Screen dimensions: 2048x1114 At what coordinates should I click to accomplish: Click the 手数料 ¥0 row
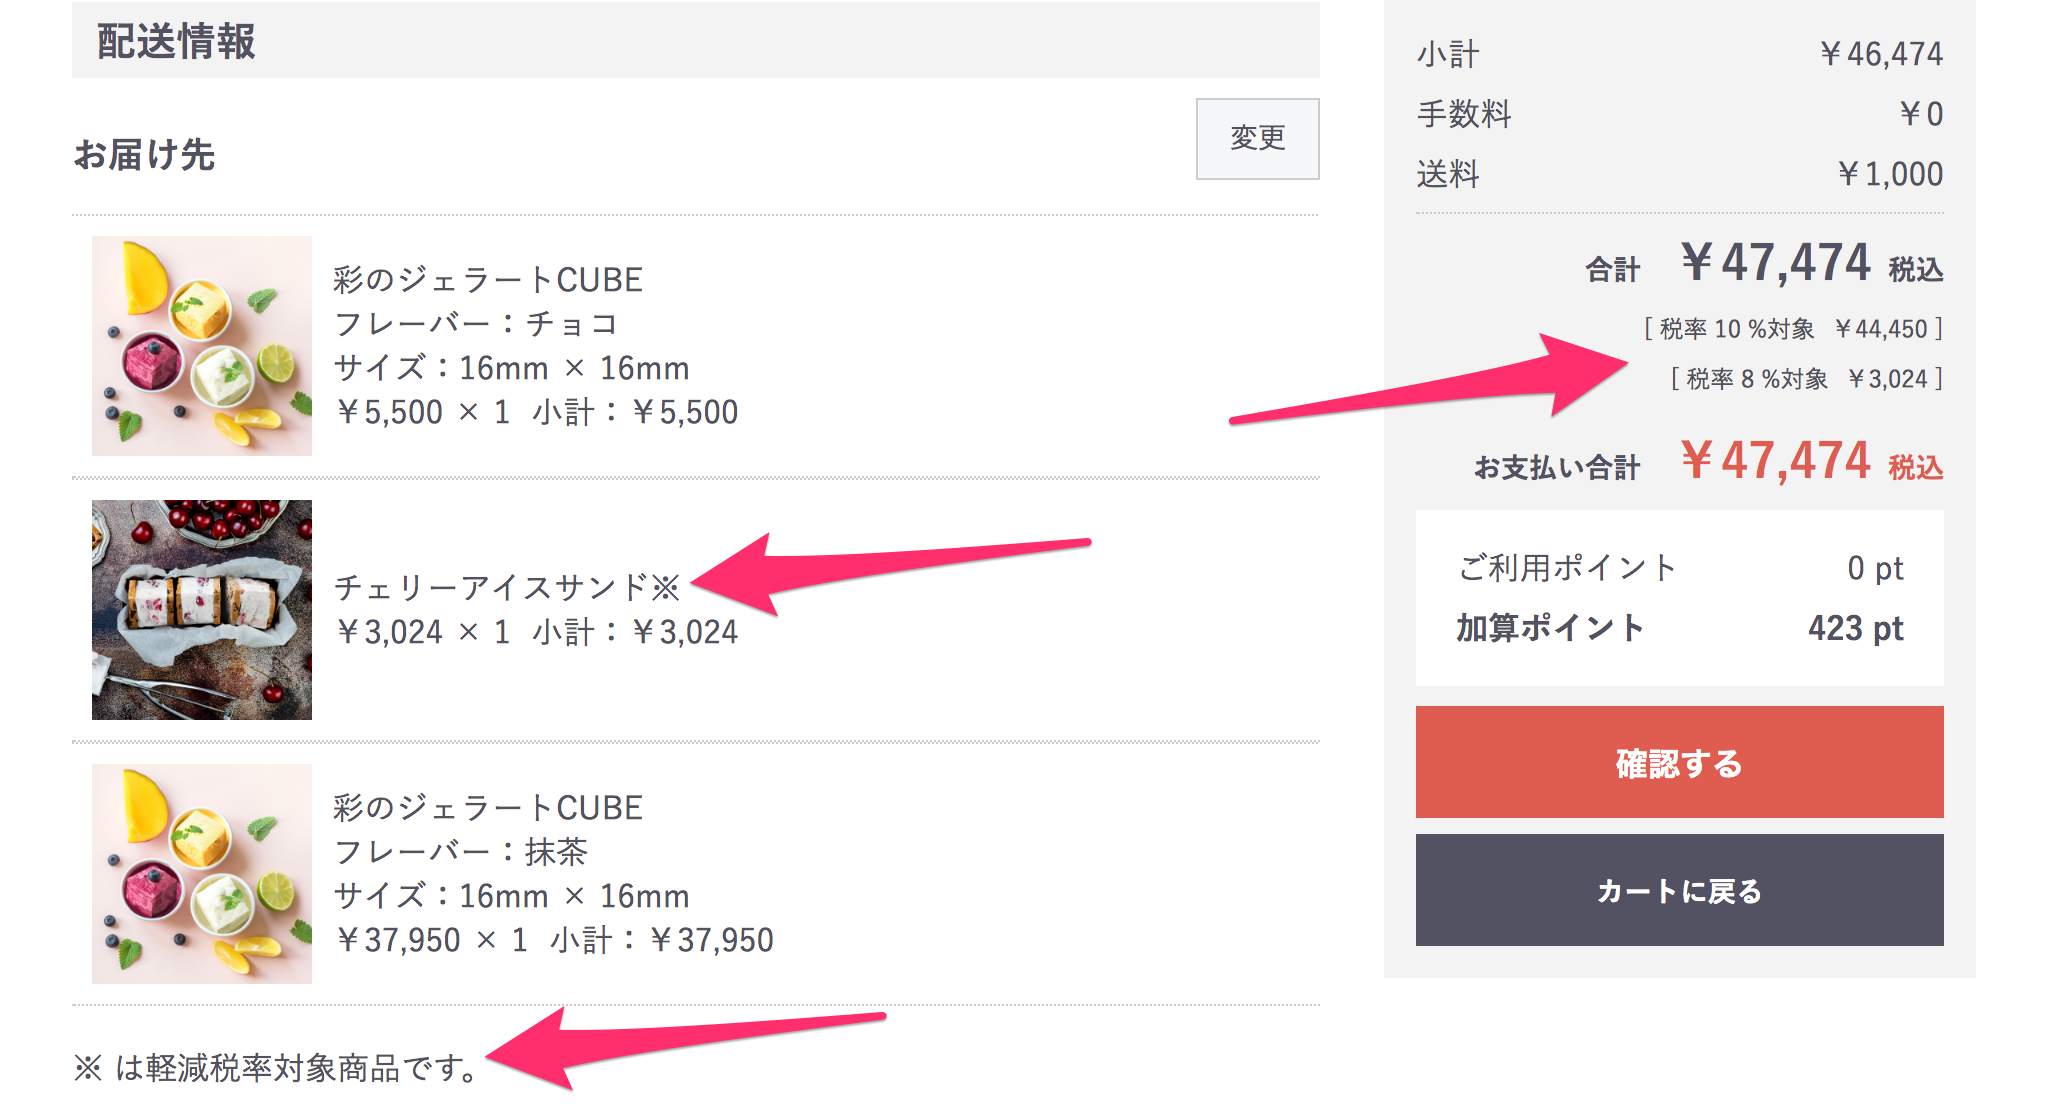click(1680, 114)
